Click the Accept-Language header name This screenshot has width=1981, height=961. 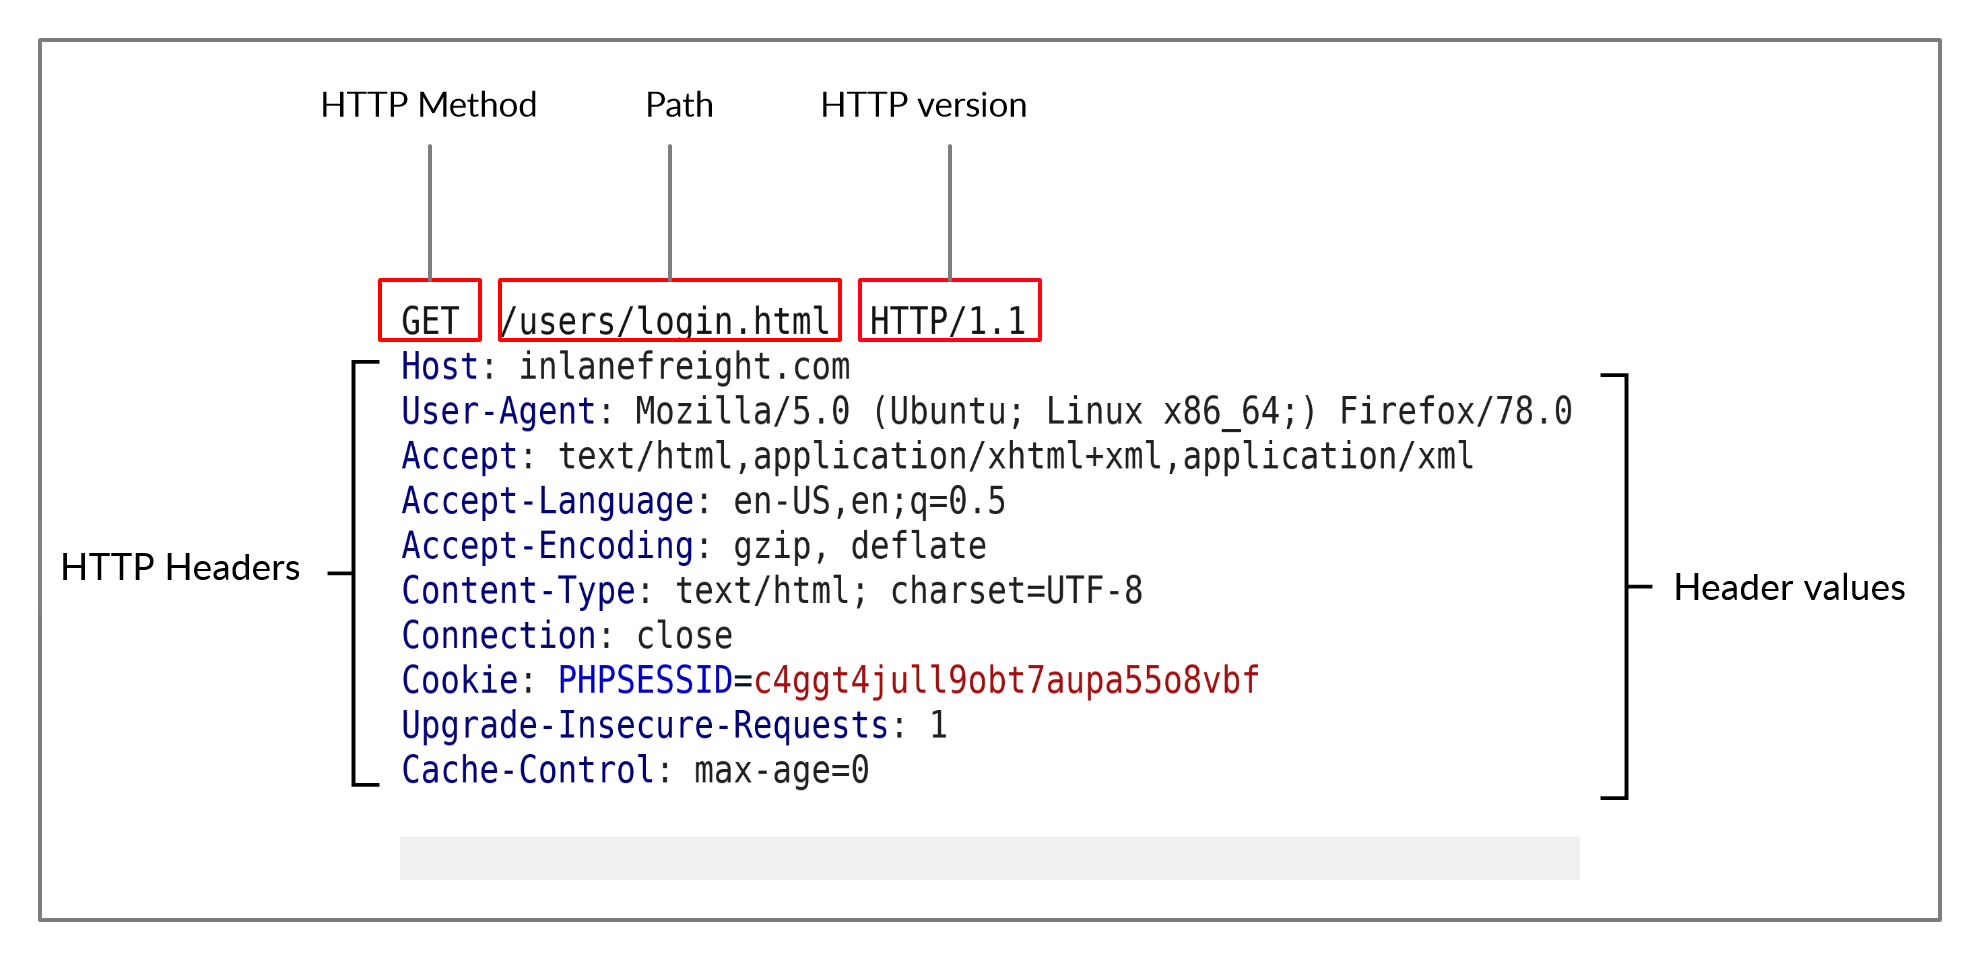pos(547,501)
